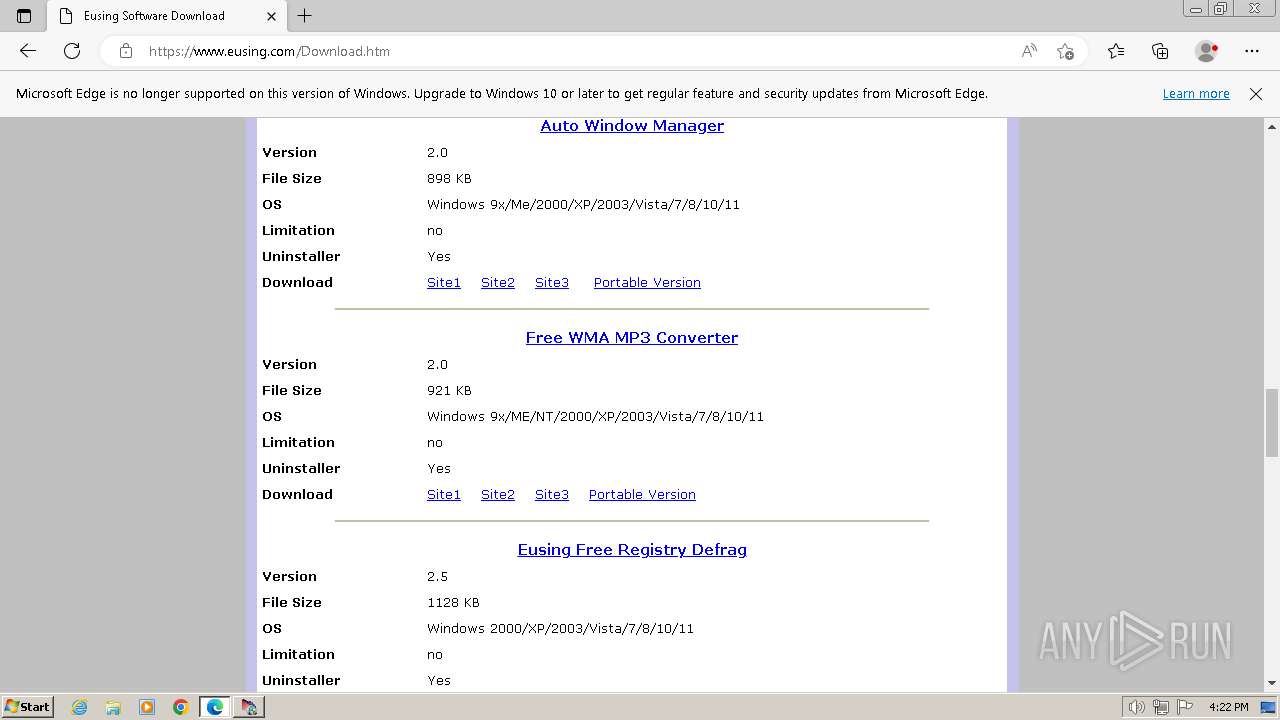Restore down the browser window
The image size is (1280, 720).
tap(1220, 9)
